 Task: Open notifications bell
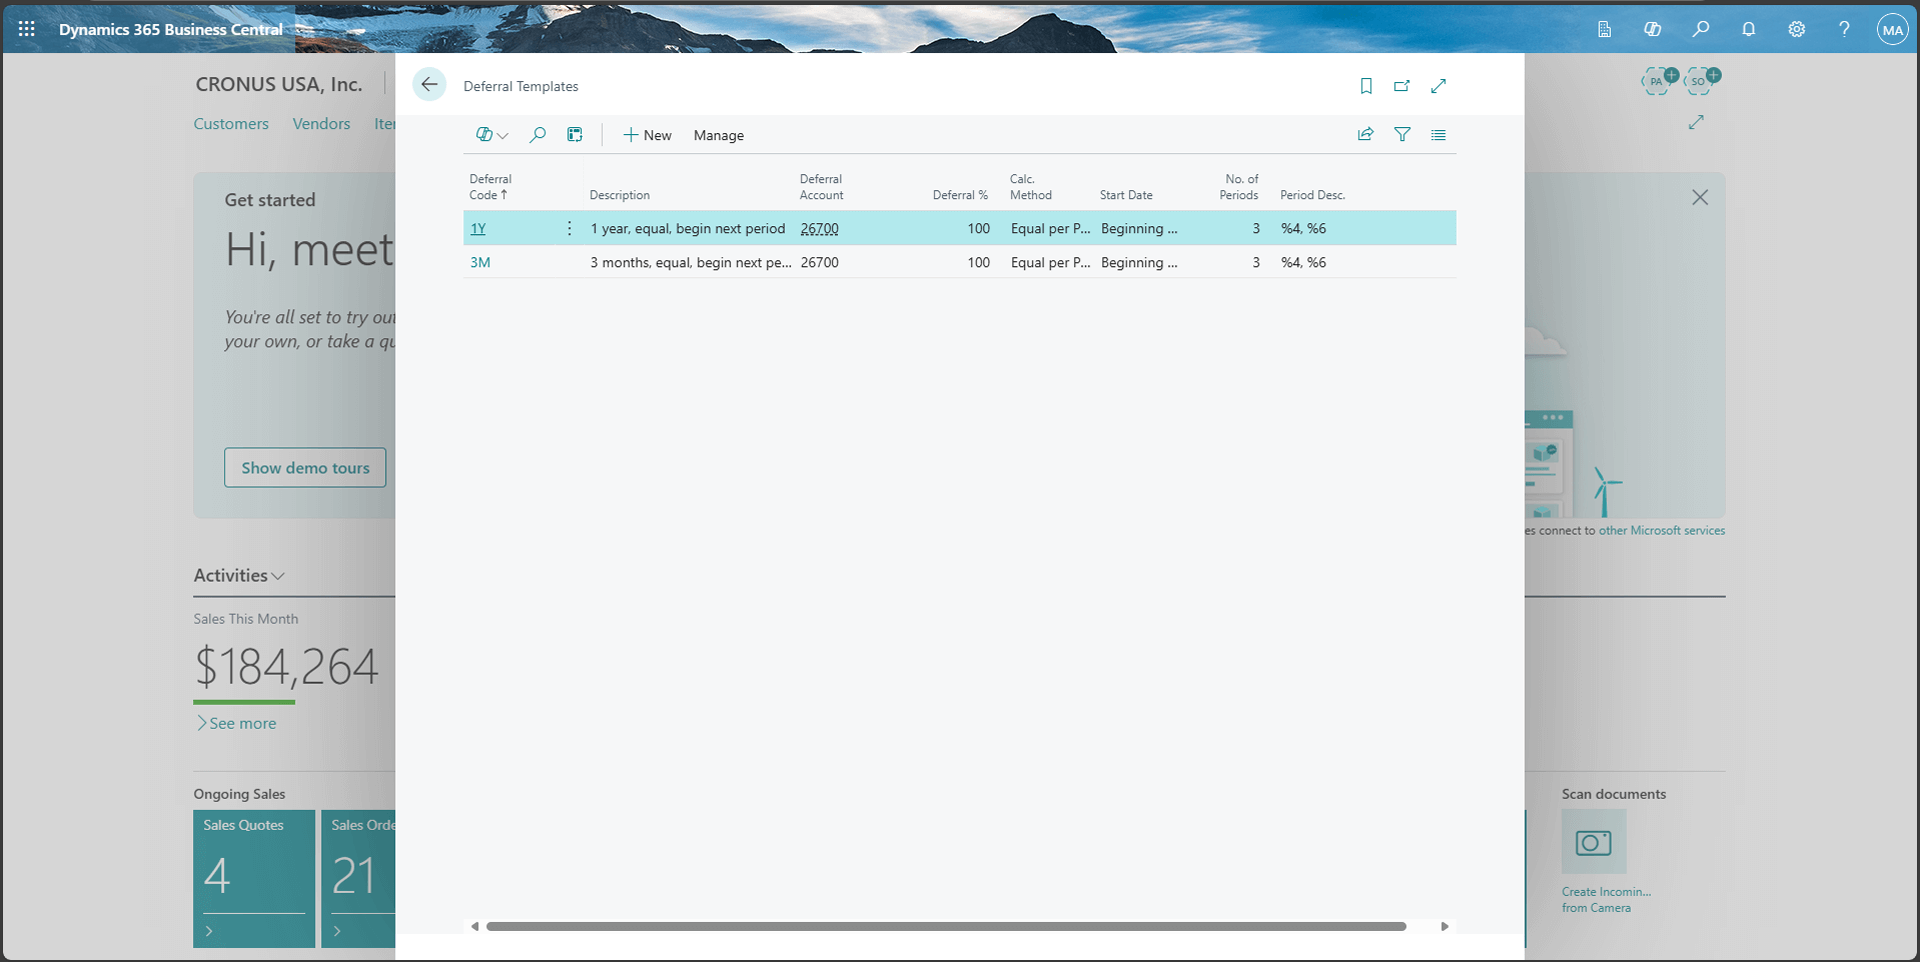coord(1749,29)
